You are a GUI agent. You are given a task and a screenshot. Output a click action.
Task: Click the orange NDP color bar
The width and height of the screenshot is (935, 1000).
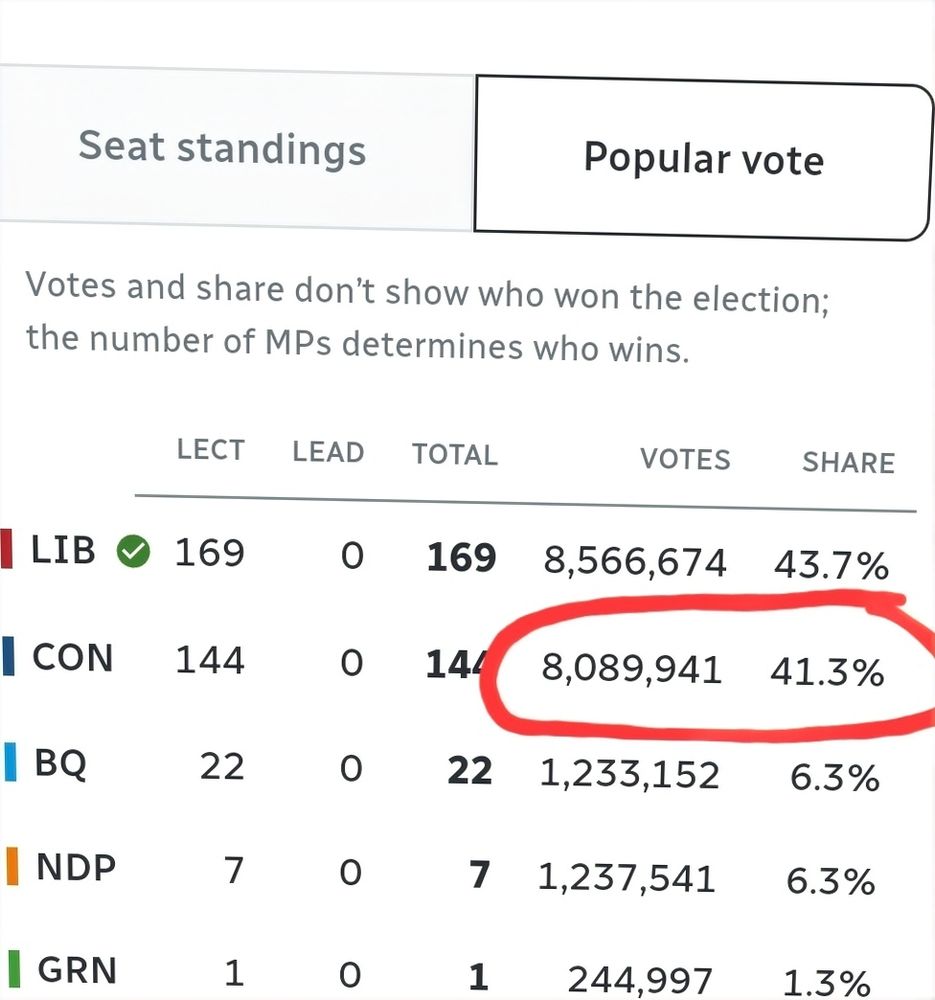tap(12, 866)
